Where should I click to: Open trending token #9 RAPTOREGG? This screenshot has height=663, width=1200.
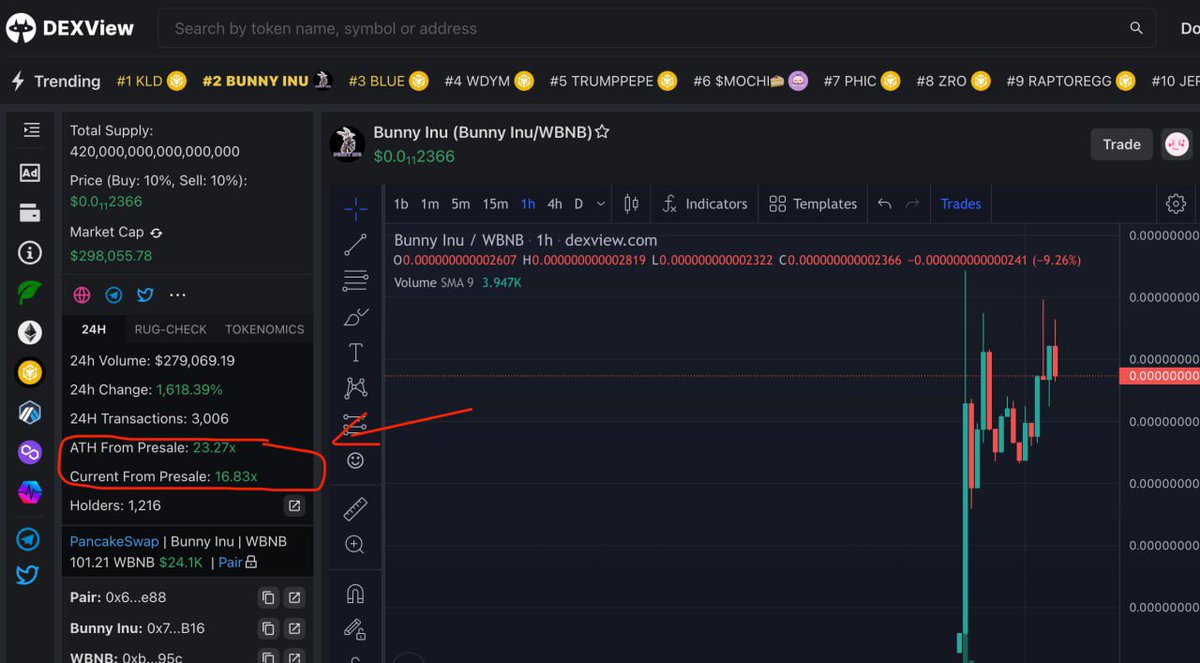tap(1070, 81)
